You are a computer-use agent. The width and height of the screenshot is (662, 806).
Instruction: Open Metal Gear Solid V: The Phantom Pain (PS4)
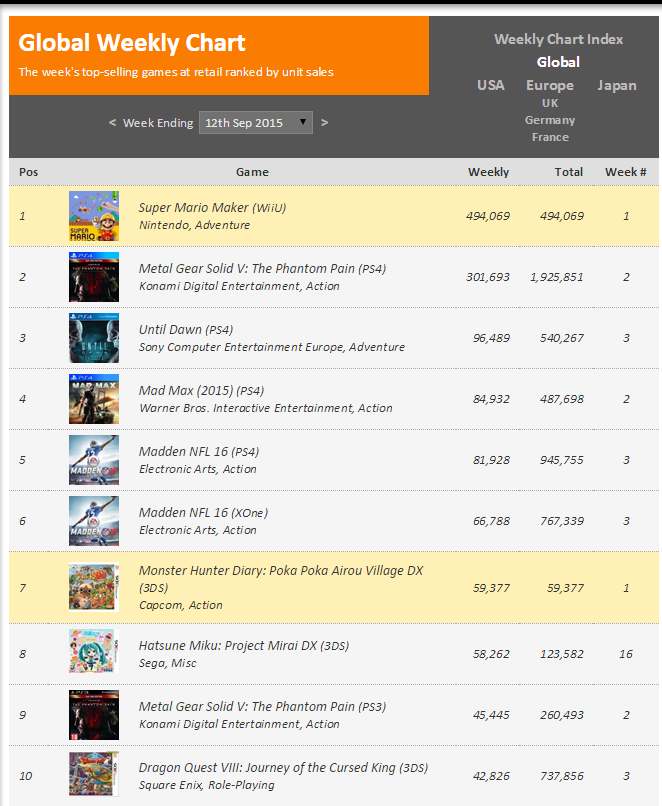pyautogui.click(x=262, y=269)
